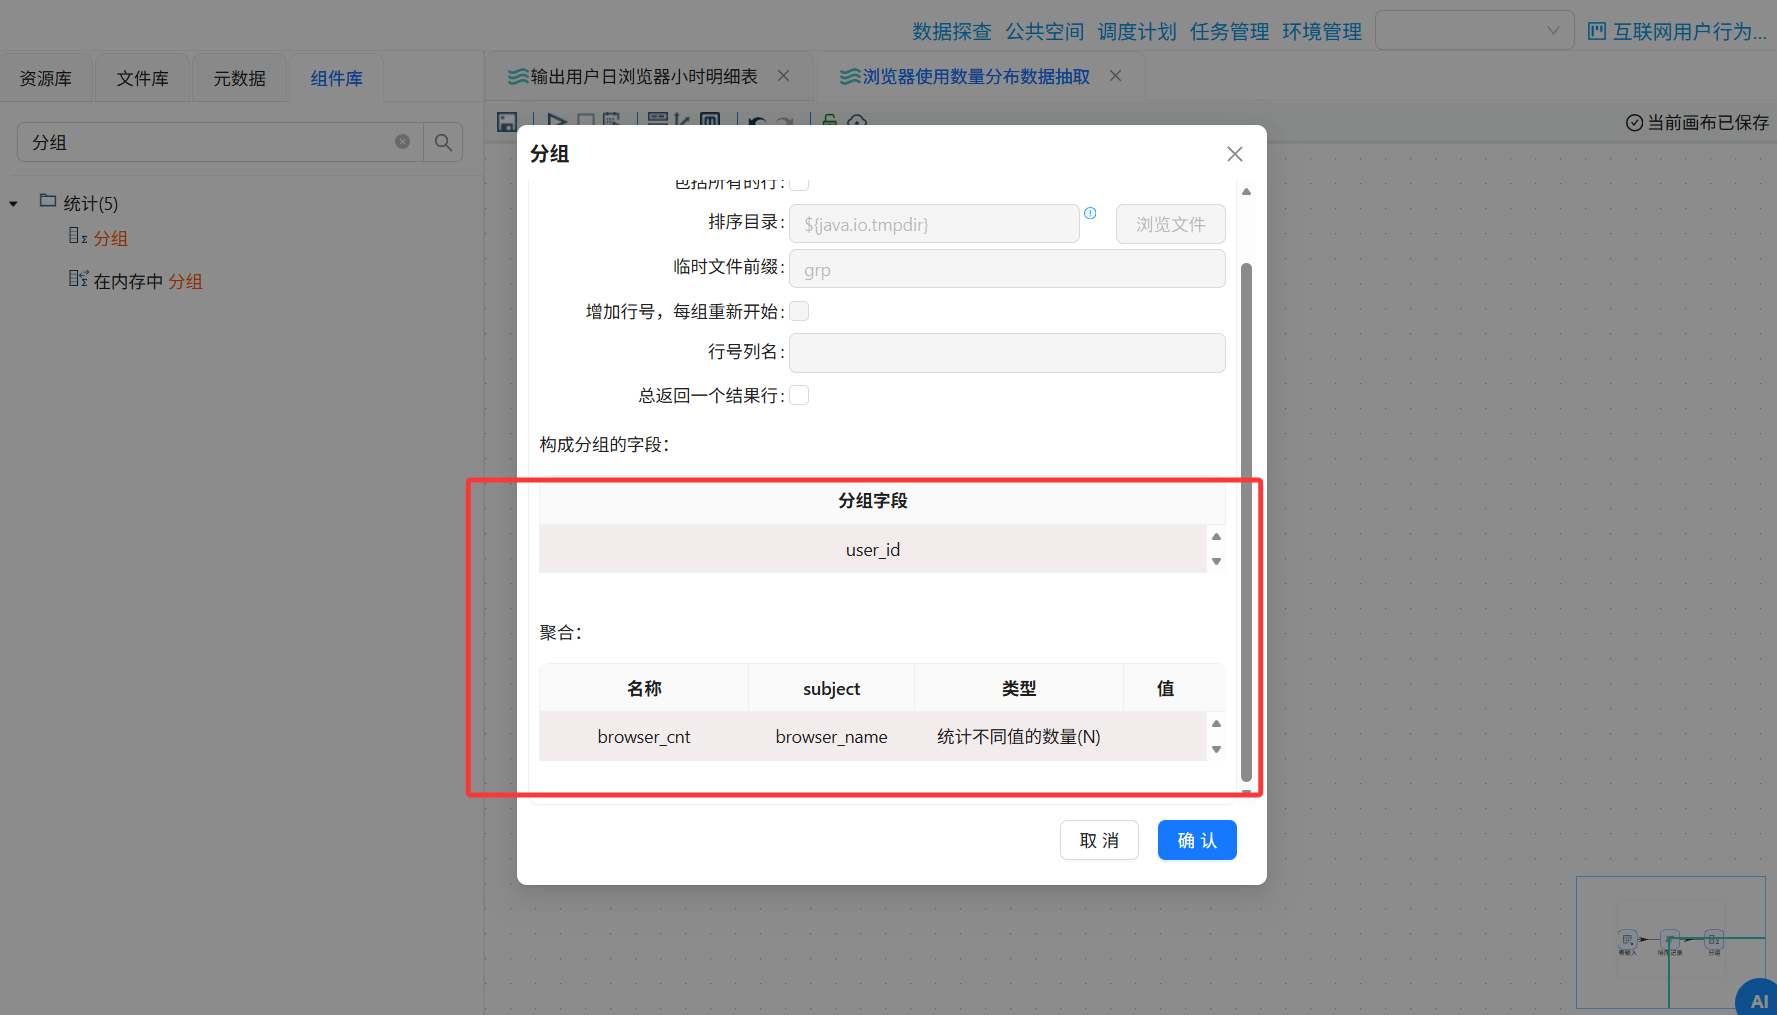
Task: Clear the 分组 search text with the x icon
Action: 402,142
